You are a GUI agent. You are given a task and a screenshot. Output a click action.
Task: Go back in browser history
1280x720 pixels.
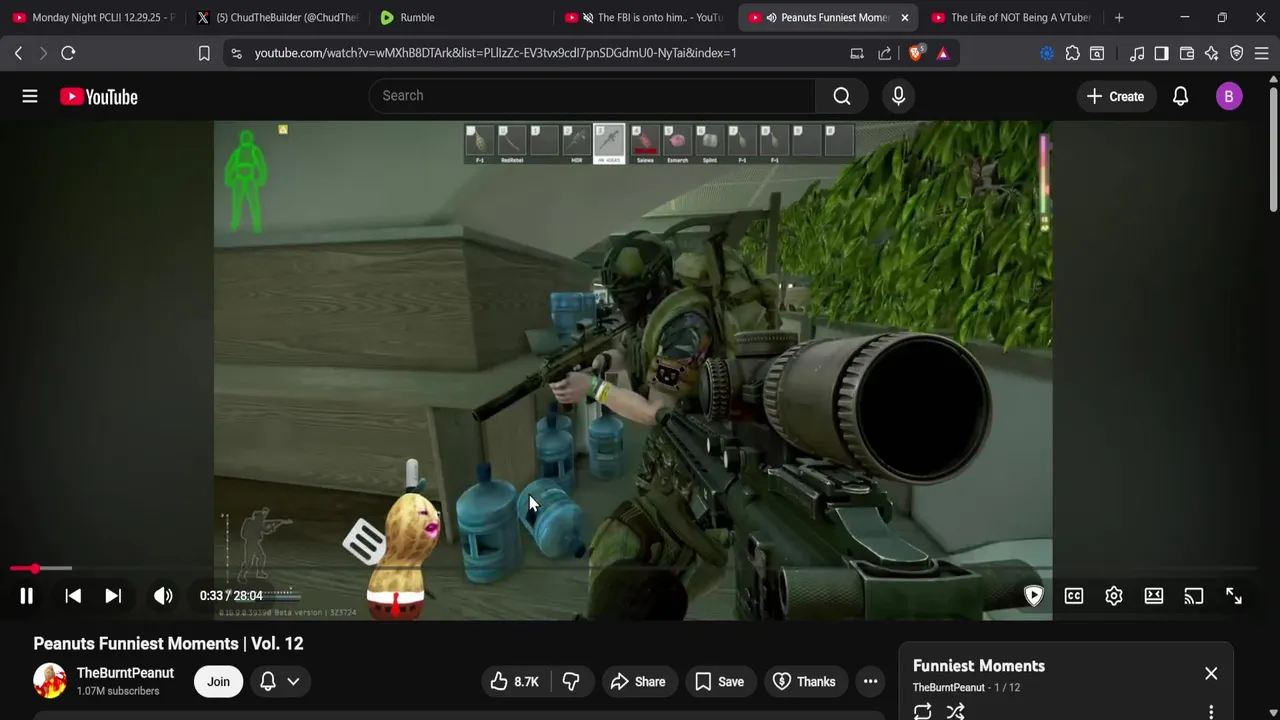pyautogui.click(x=18, y=53)
